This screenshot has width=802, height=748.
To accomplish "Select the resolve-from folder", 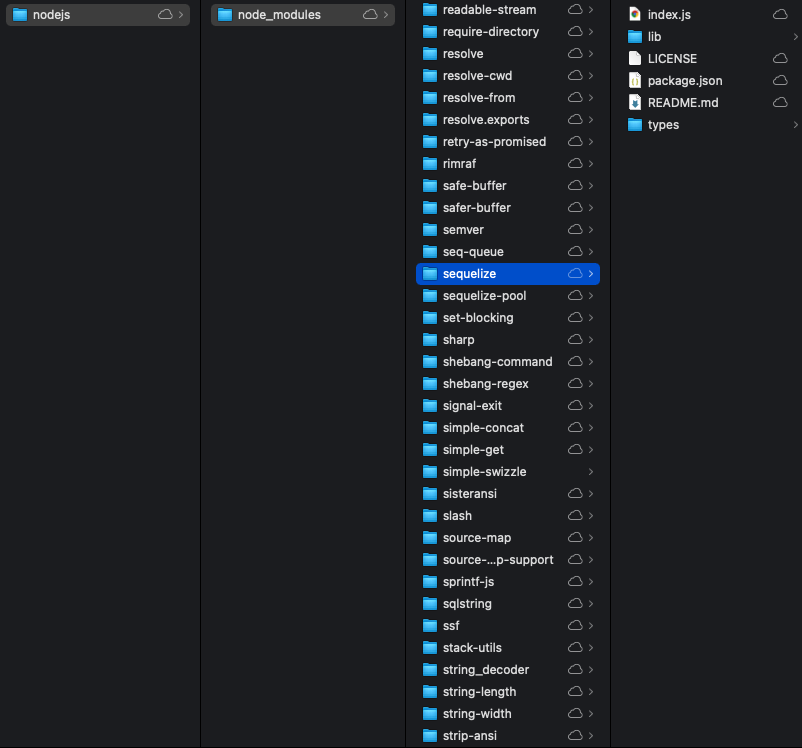I will 508,98.
